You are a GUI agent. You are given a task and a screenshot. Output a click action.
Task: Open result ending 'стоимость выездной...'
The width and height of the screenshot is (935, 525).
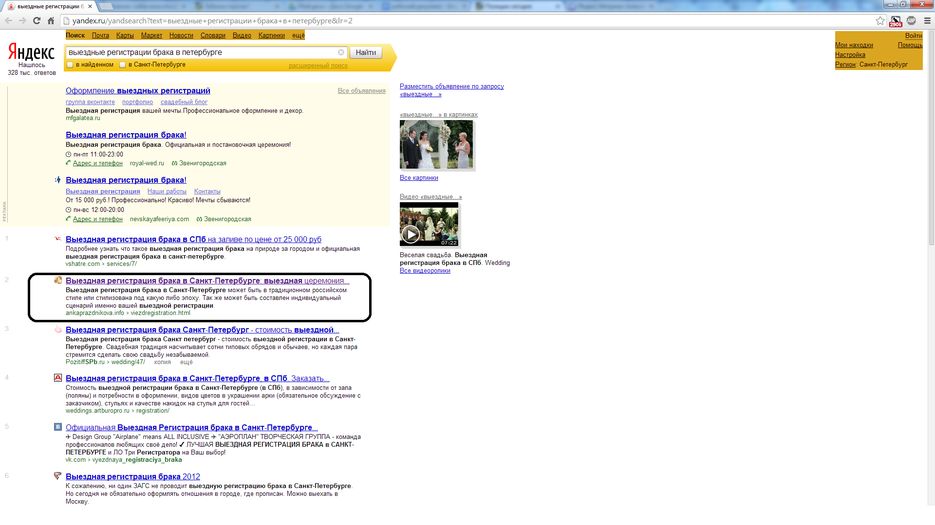click(x=202, y=329)
